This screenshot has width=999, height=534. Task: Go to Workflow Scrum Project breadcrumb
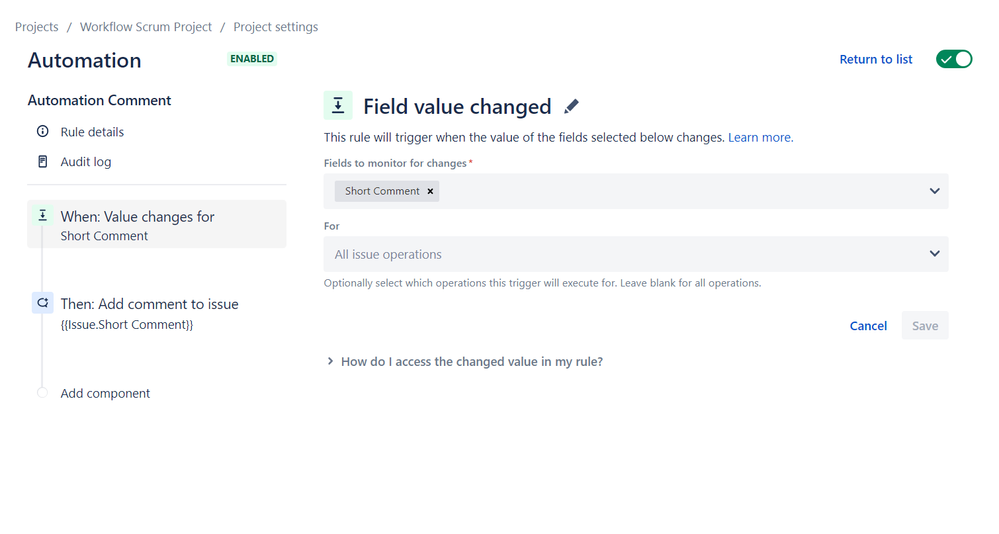(146, 27)
